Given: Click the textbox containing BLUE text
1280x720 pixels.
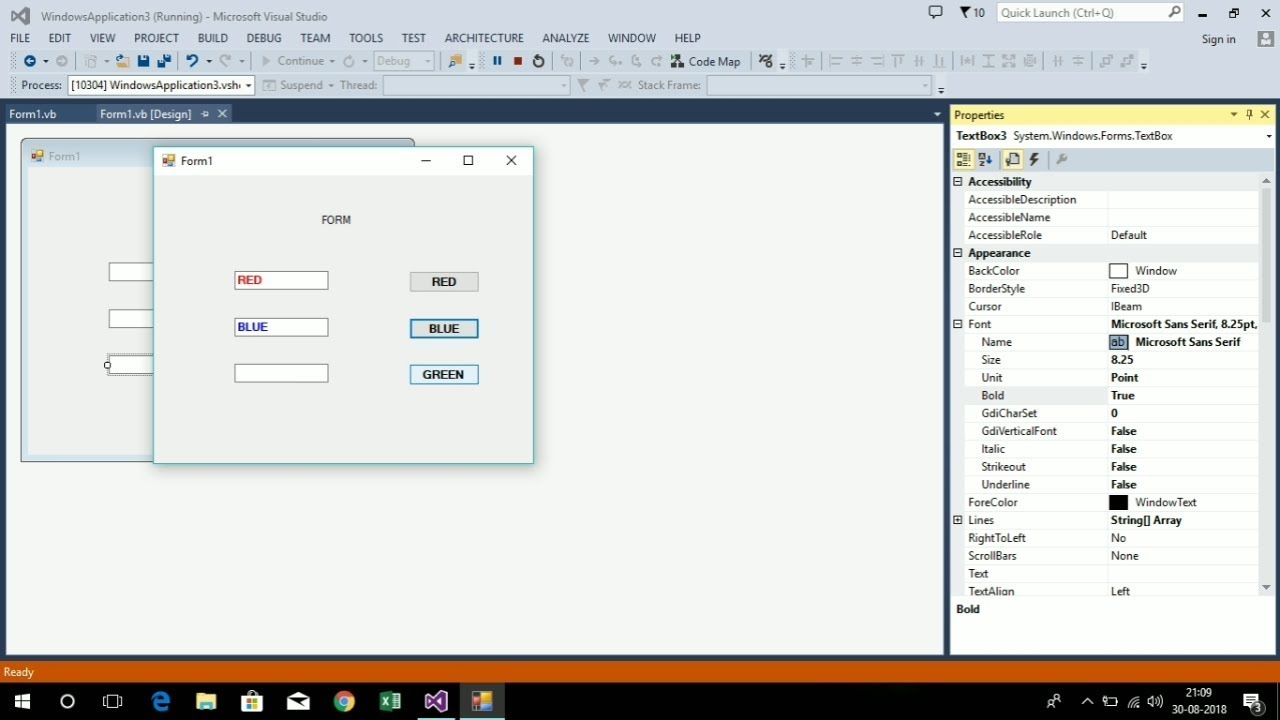Looking at the screenshot, I should coord(281,327).
